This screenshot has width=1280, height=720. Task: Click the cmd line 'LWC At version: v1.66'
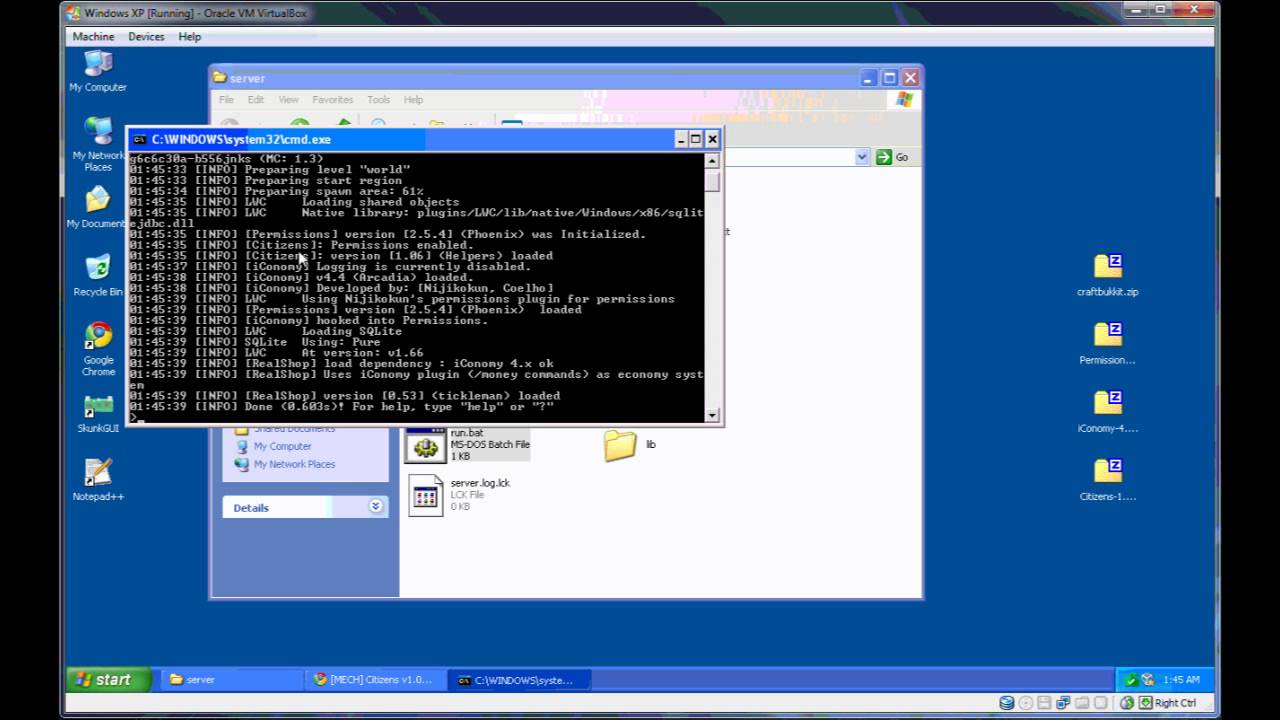pyautogui.click(x=276, y=353)
